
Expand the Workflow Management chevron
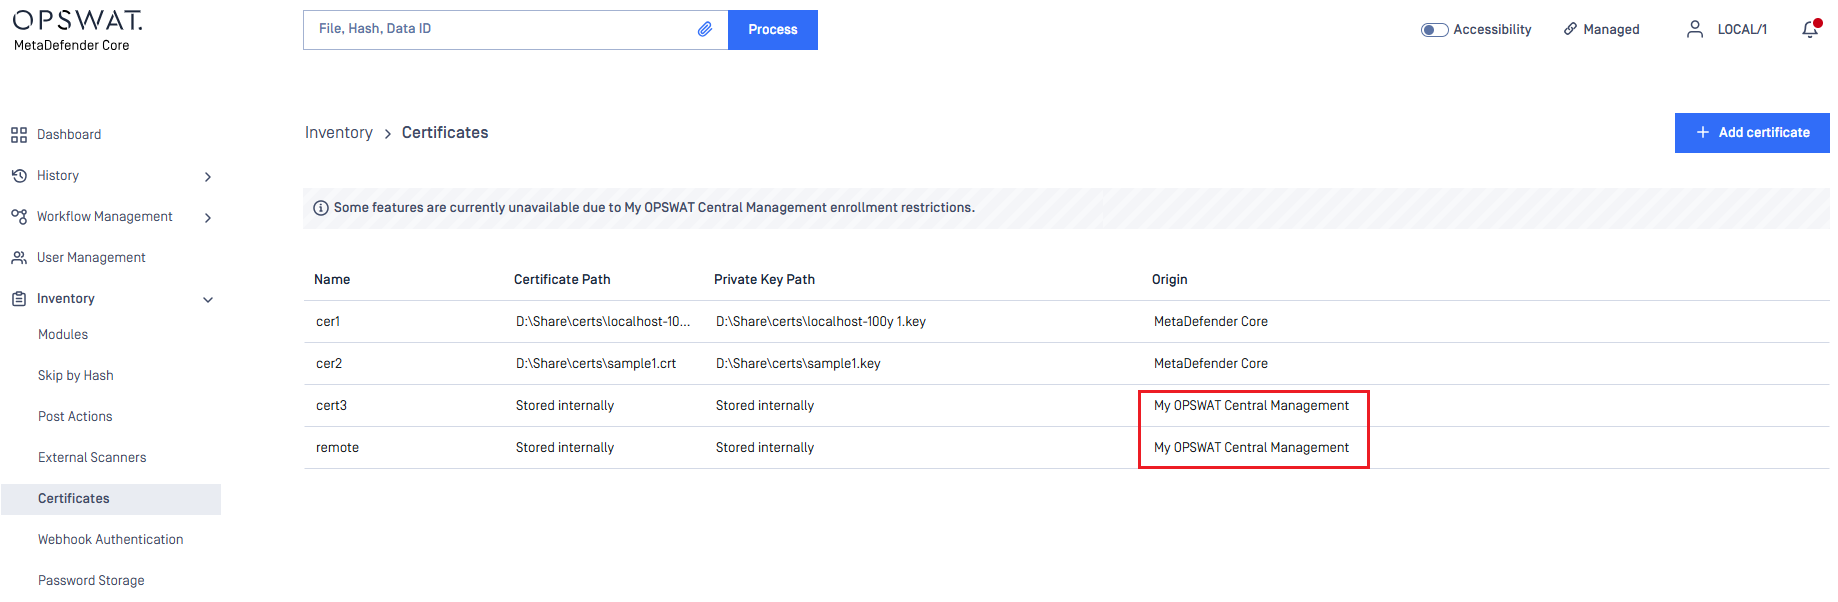(208, 218)
